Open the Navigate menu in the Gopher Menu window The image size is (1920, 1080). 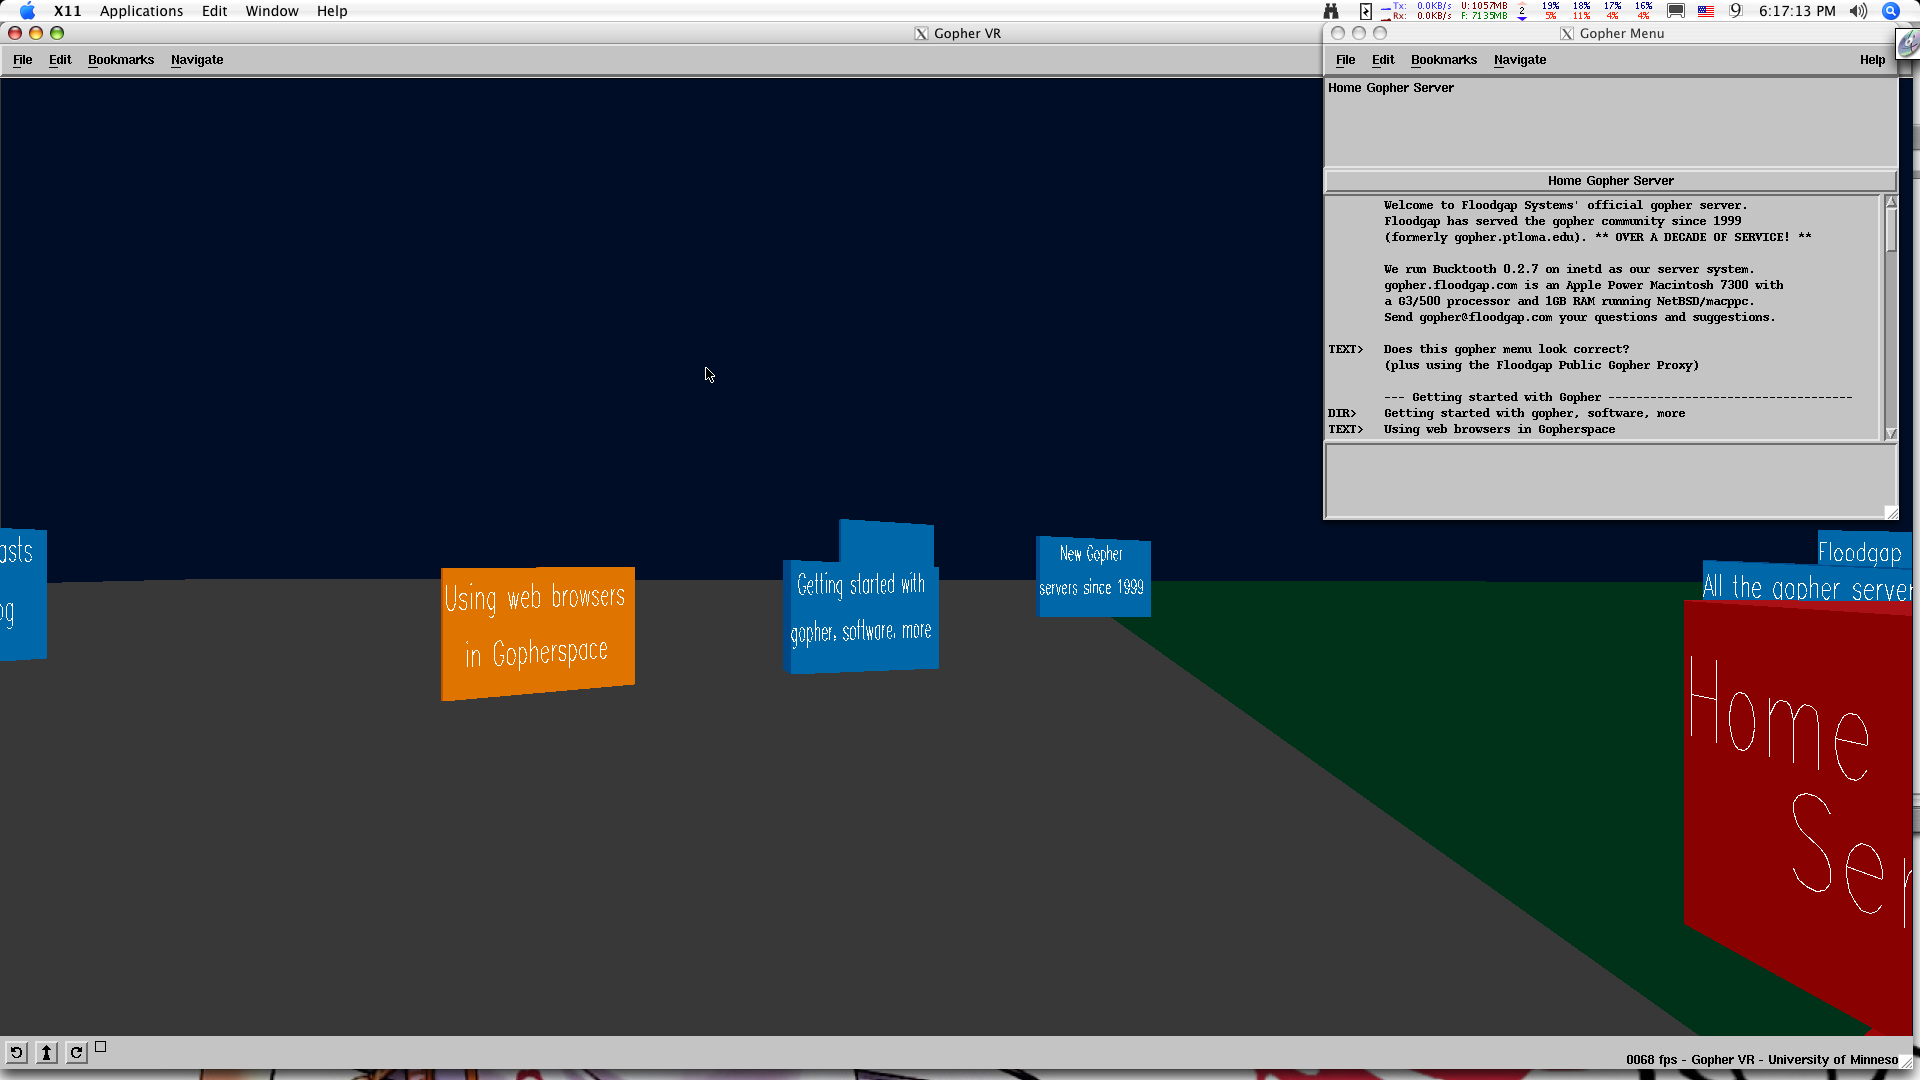[1519, 60]
